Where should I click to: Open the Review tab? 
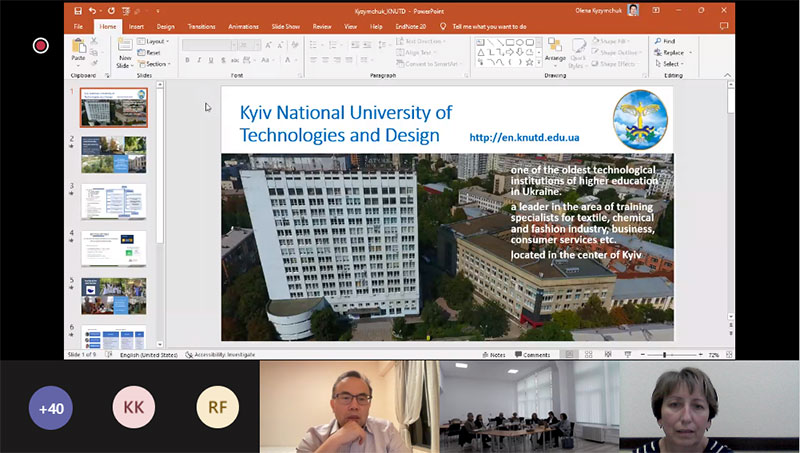point(321,27)
